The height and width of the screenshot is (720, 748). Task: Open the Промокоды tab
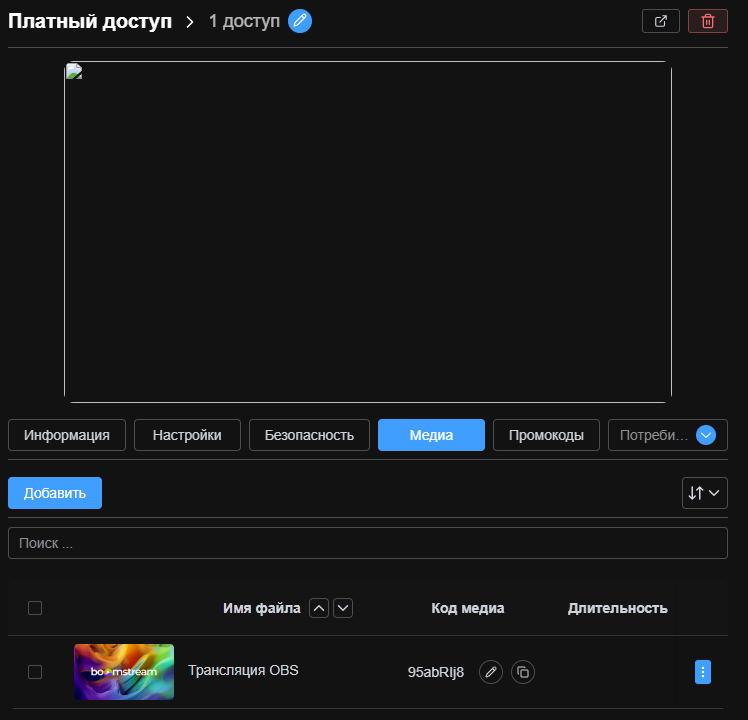(546, 435)
